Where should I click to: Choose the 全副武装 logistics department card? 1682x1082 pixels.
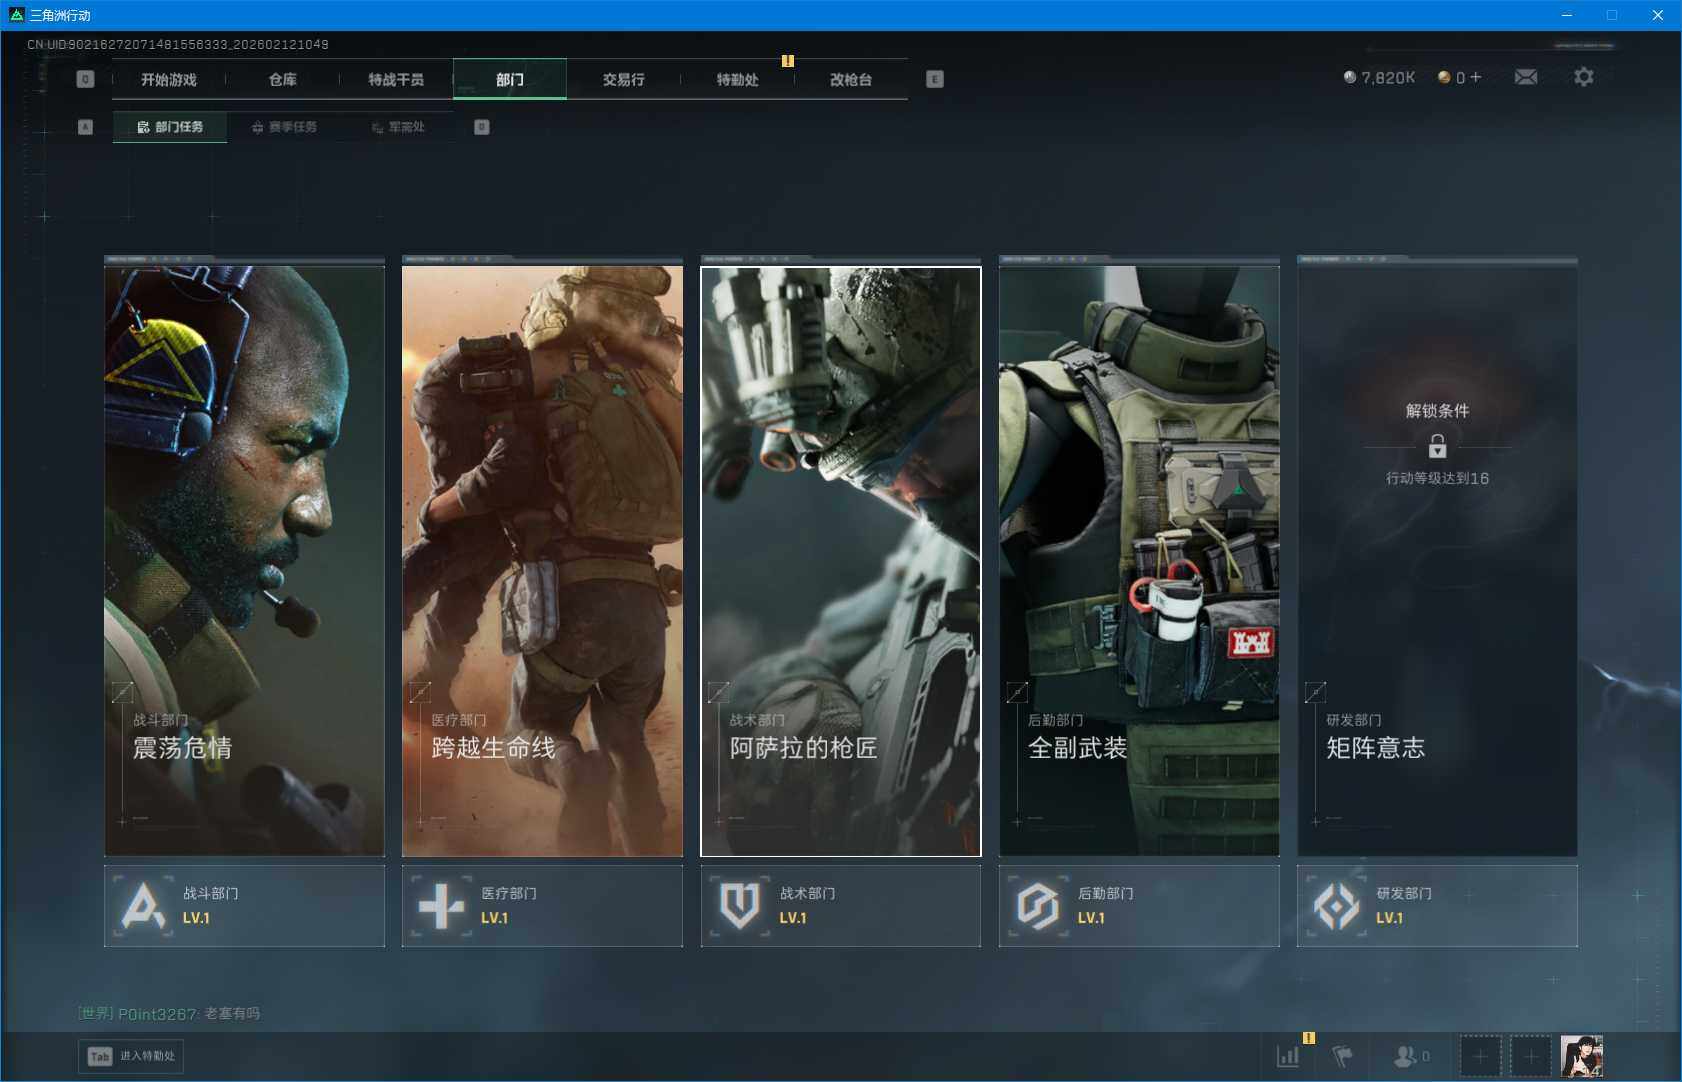(1139, 560)
